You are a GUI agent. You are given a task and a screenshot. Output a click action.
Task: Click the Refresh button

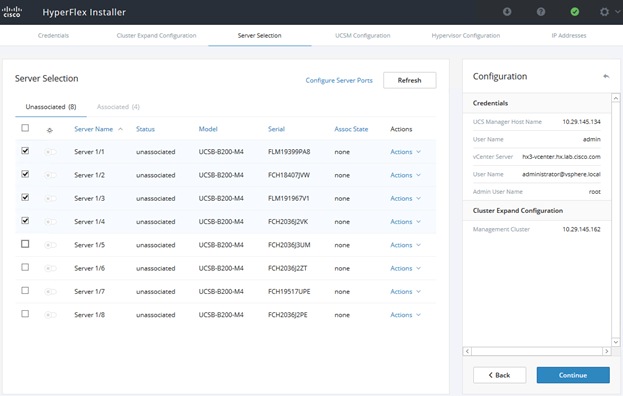coord(410,80)
